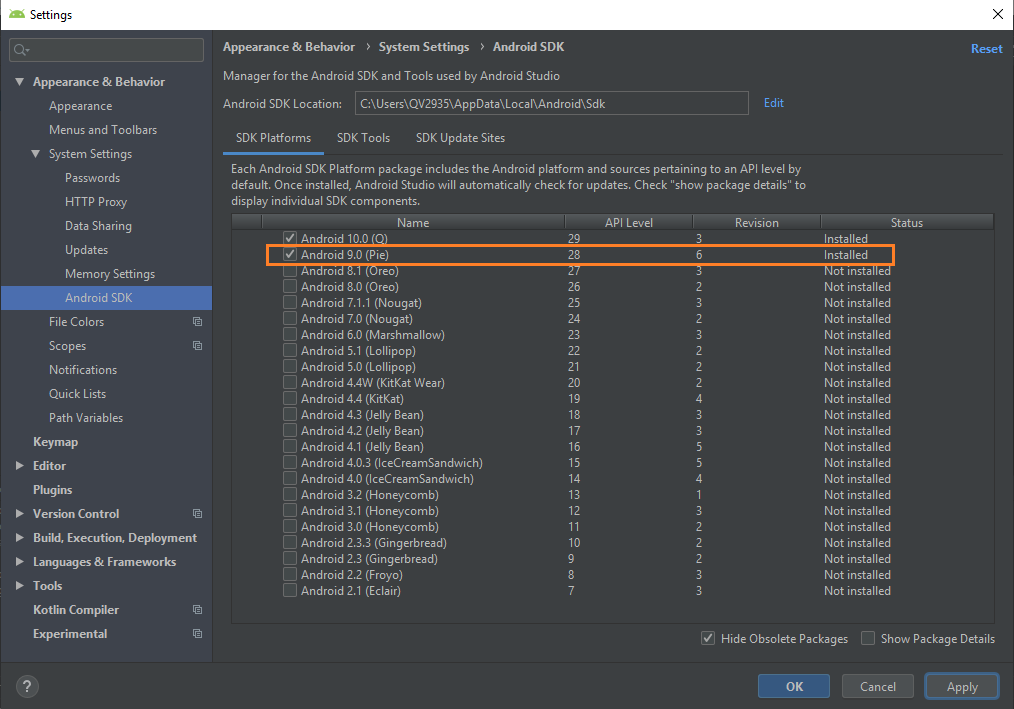Click the project-level icon beside Scopes
Image resolution: width=1014 pixels, height=709 pixels.
197,346
